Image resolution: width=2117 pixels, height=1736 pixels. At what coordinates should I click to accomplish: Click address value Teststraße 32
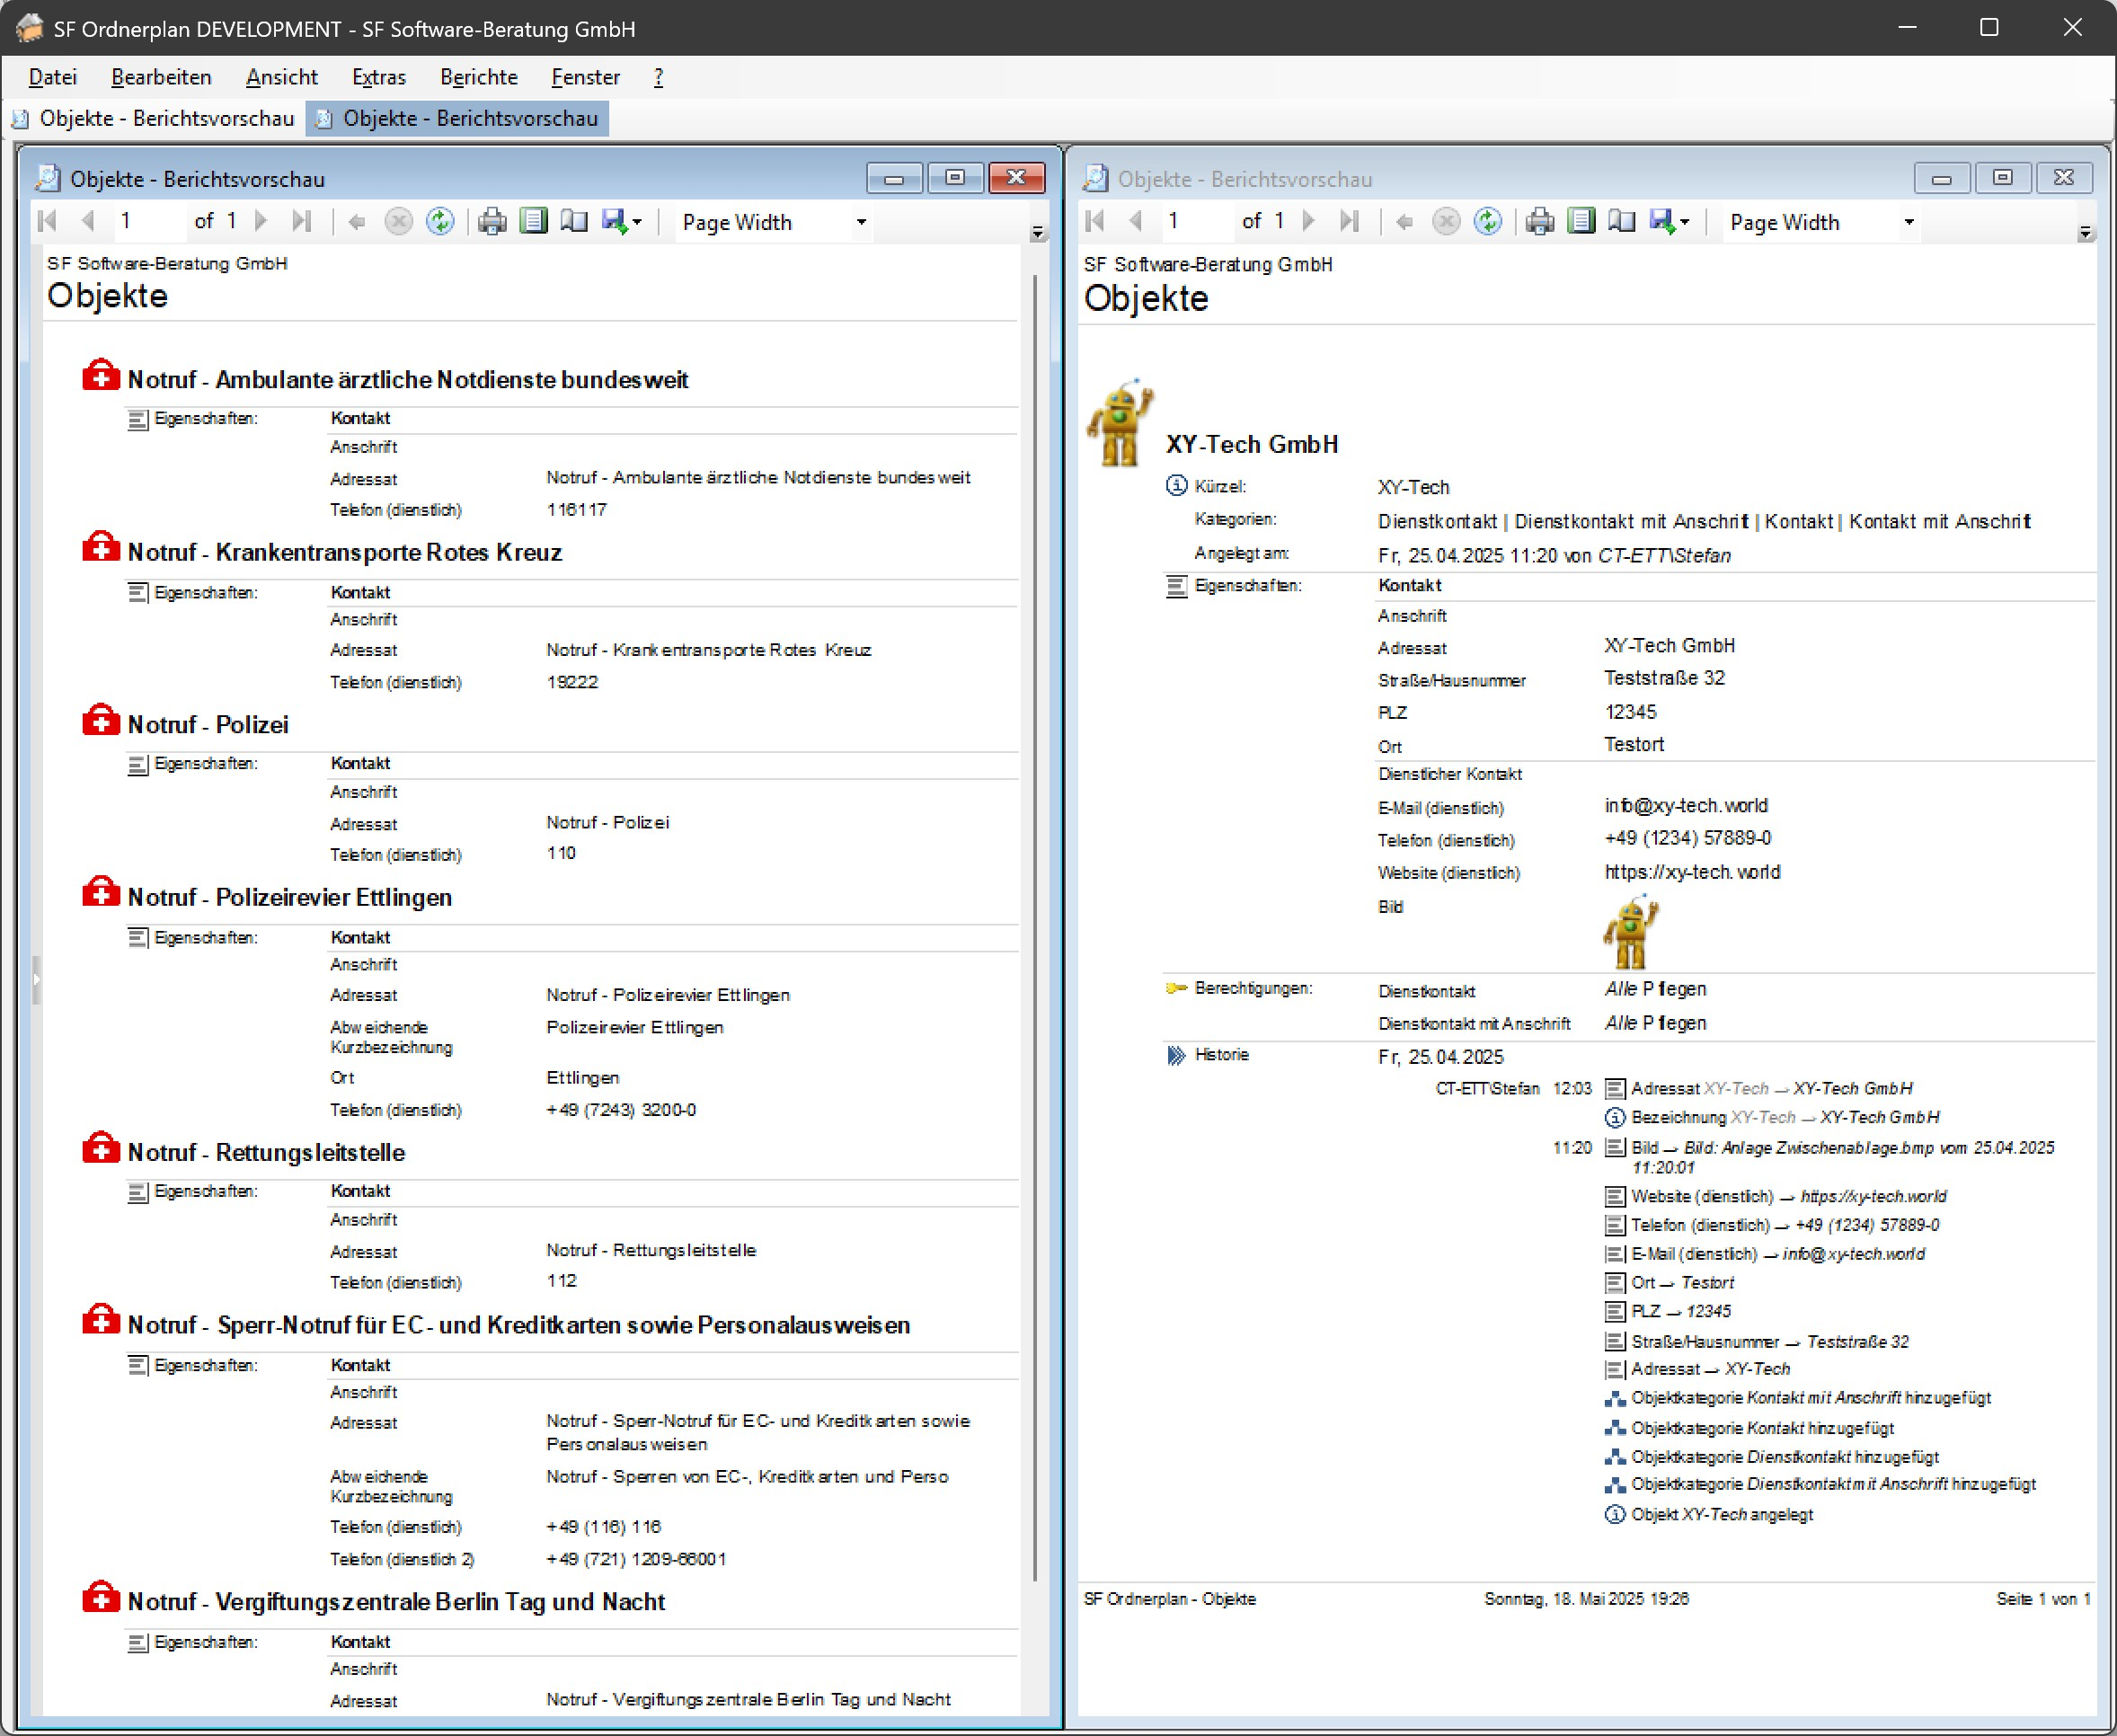(x=1664, y=678)
